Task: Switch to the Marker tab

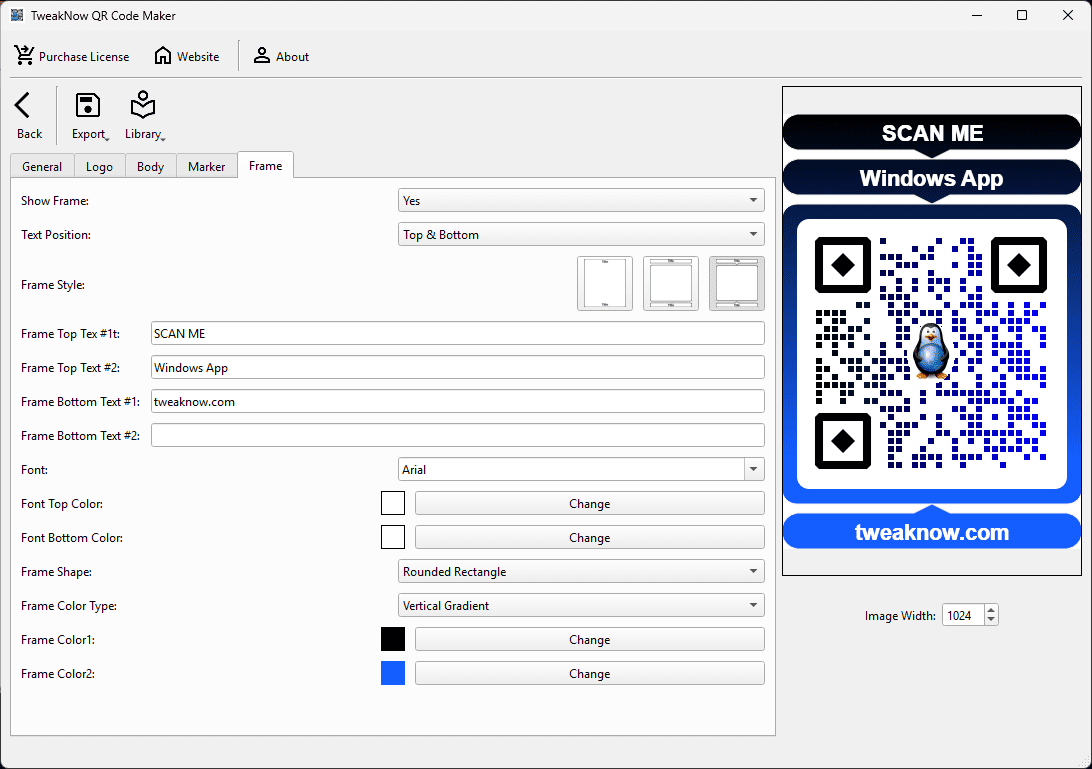Action: click(x=206, y=166)
